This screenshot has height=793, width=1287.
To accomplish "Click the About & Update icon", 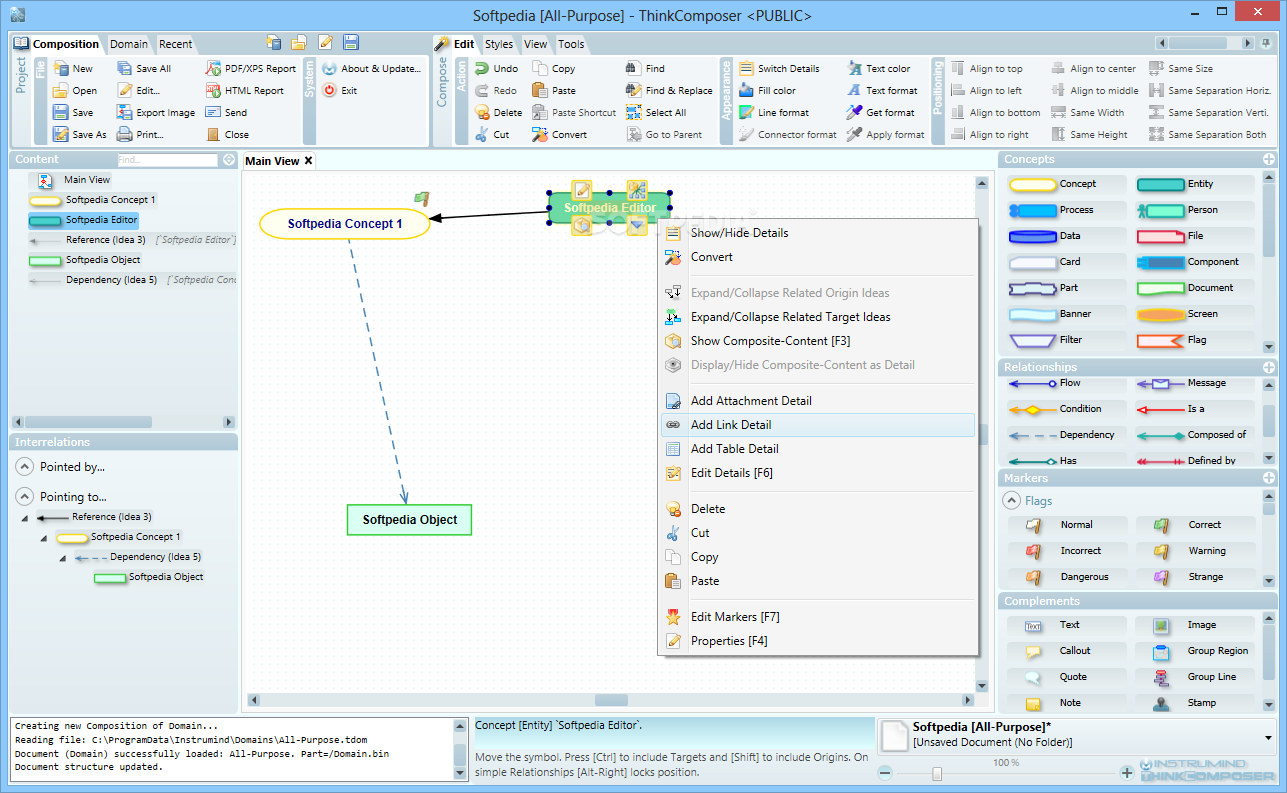I will (329, 69).
